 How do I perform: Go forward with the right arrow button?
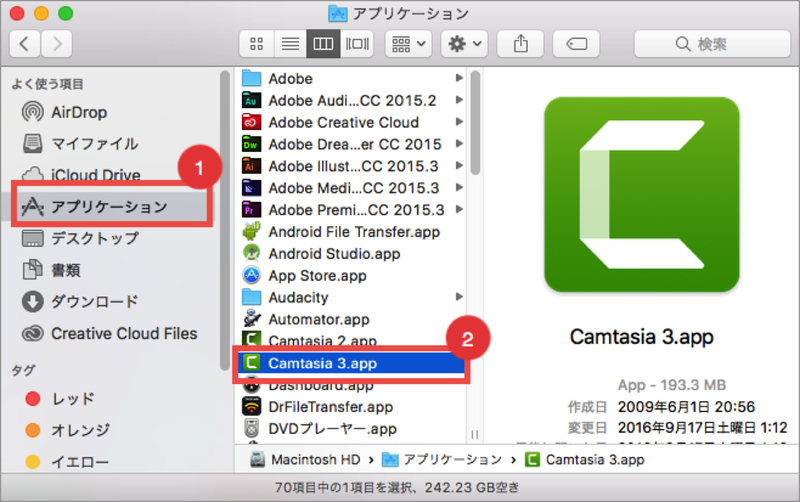coord(57,44)
